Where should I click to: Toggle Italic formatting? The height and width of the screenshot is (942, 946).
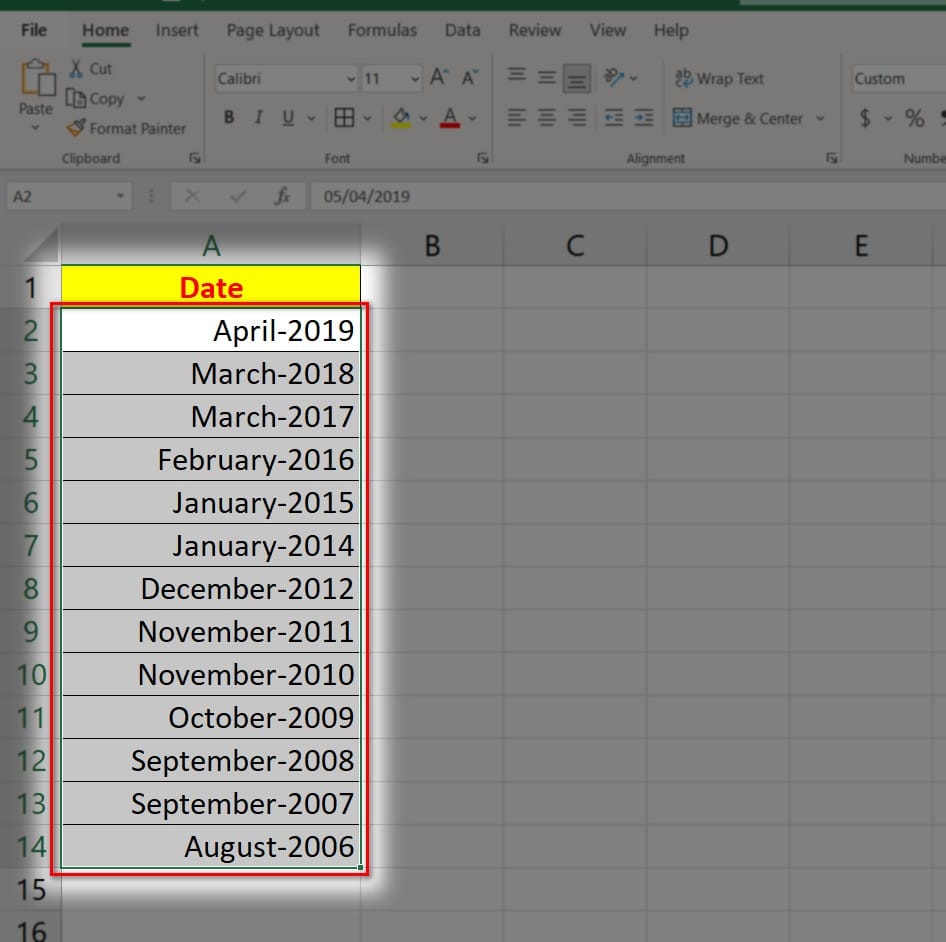tap(258, 118)
